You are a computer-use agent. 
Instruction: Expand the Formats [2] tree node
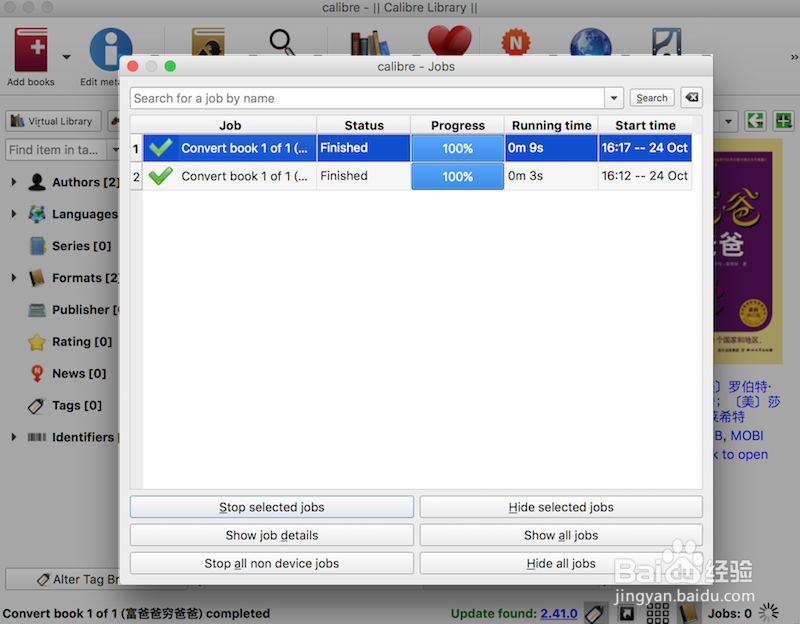14,278
